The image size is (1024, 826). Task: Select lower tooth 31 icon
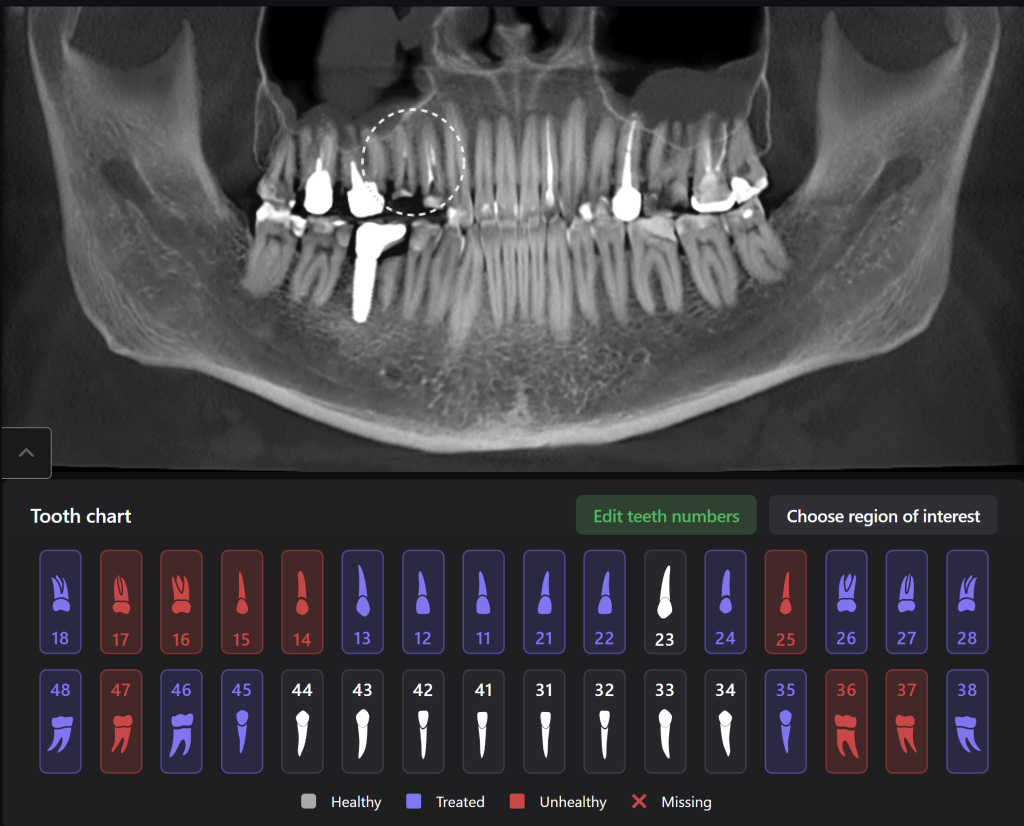coord(544,721)
